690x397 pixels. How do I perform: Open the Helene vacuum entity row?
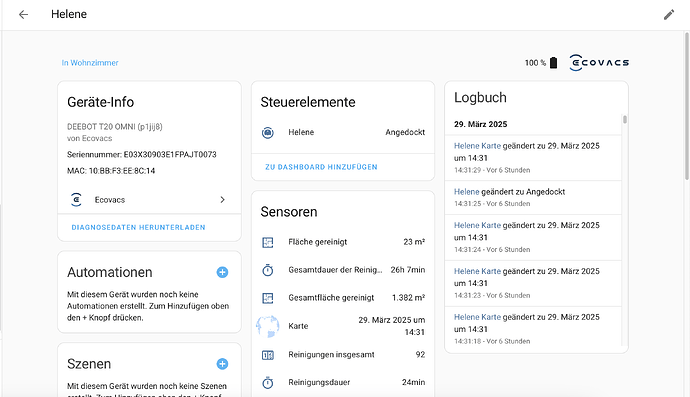tap(343, 132)
